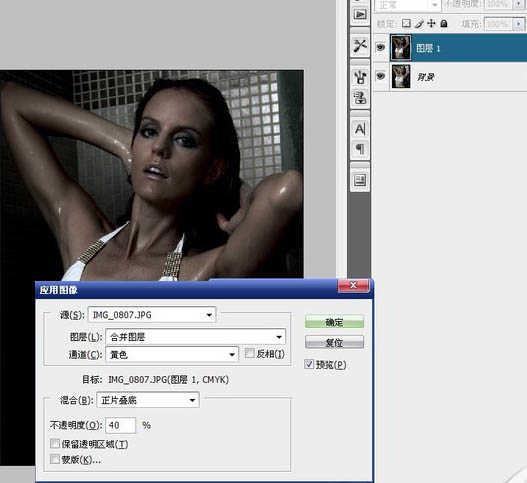Hide layer 图层 1 with its eye icon

(x=380, y=47)
